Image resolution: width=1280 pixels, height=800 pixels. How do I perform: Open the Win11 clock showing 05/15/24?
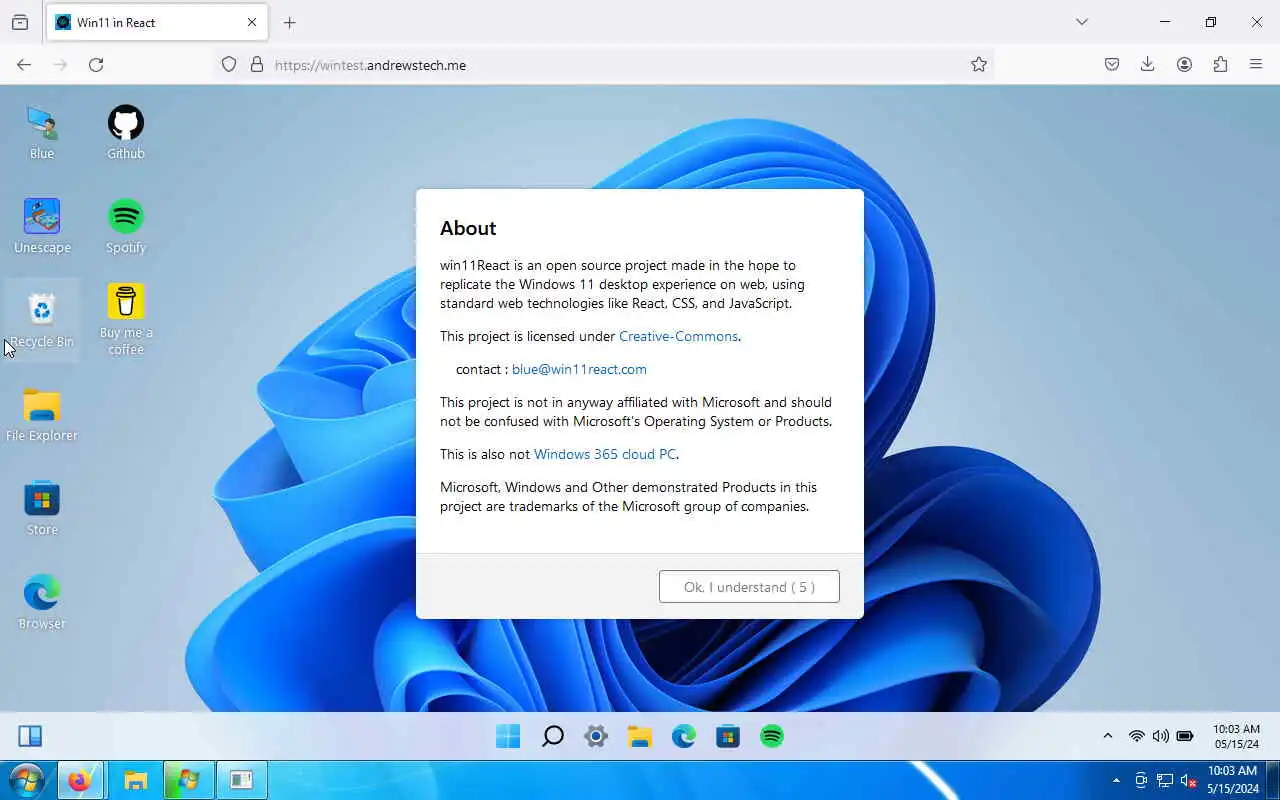coord(1236,736)
